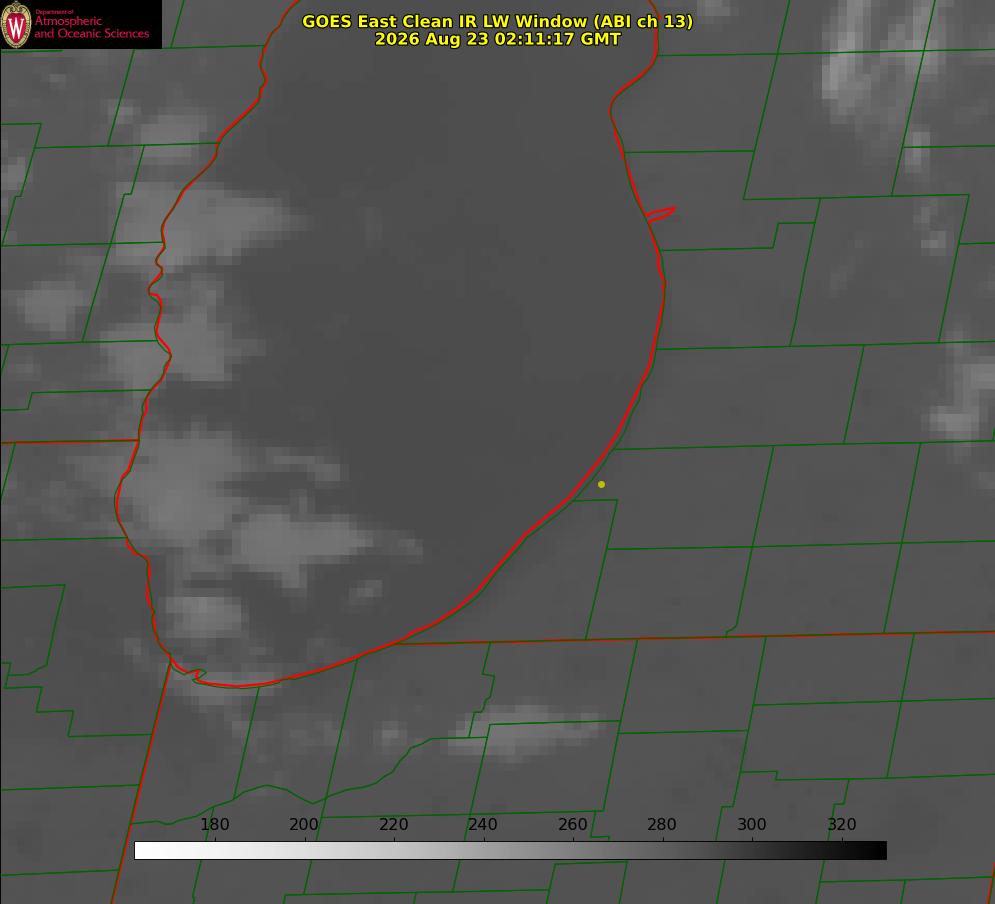Click the 260 colorbar tick label
The width and height of the screenshot is (995, 904).
tap(572, 824)
